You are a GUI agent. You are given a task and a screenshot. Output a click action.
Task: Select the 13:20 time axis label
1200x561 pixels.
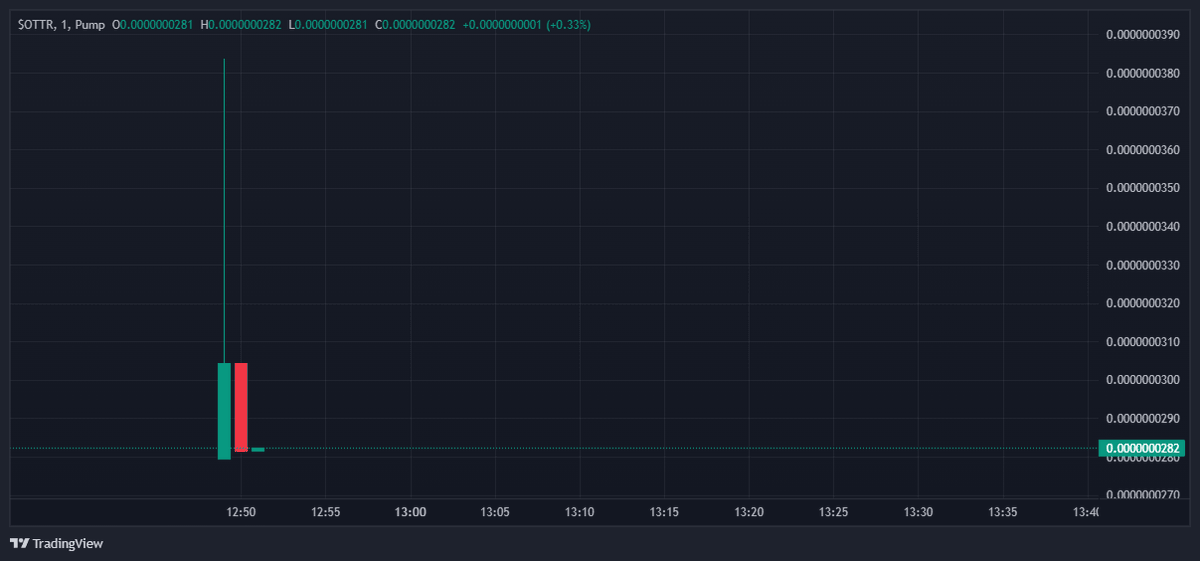[x=749, y=512]
